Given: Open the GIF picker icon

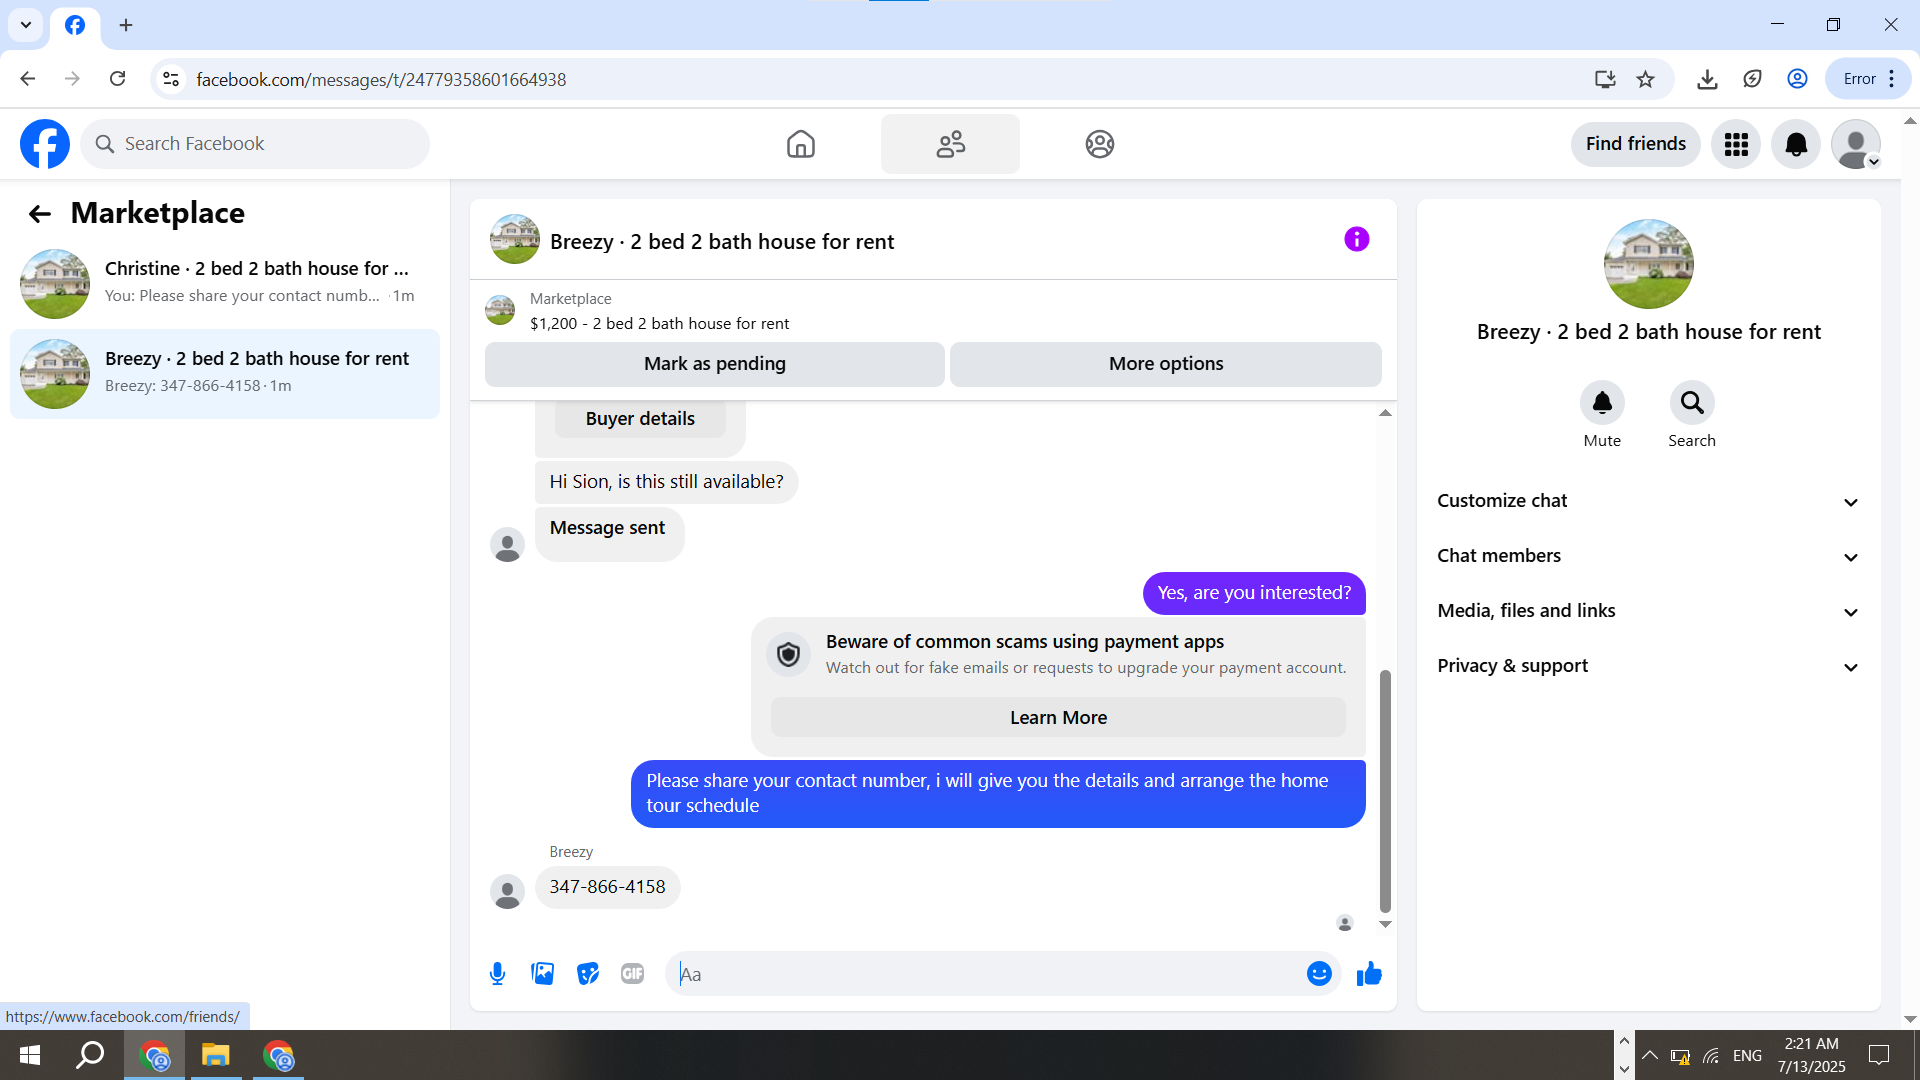Looking at the screenshot, I should [632, 974].
